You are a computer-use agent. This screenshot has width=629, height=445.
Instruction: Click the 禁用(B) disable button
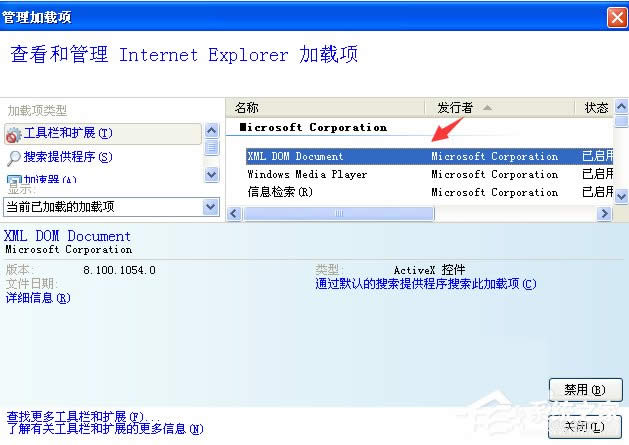pyautogui.click(x=585, y=390)
